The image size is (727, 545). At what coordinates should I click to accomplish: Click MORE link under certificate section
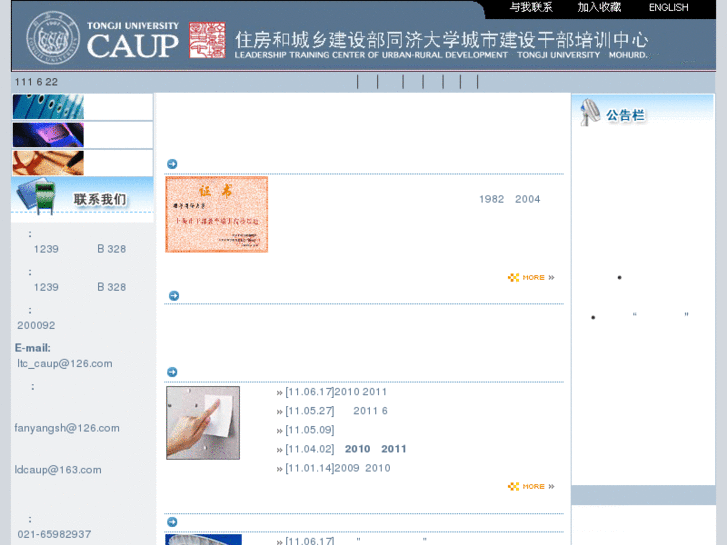click(x=531, y=277)
